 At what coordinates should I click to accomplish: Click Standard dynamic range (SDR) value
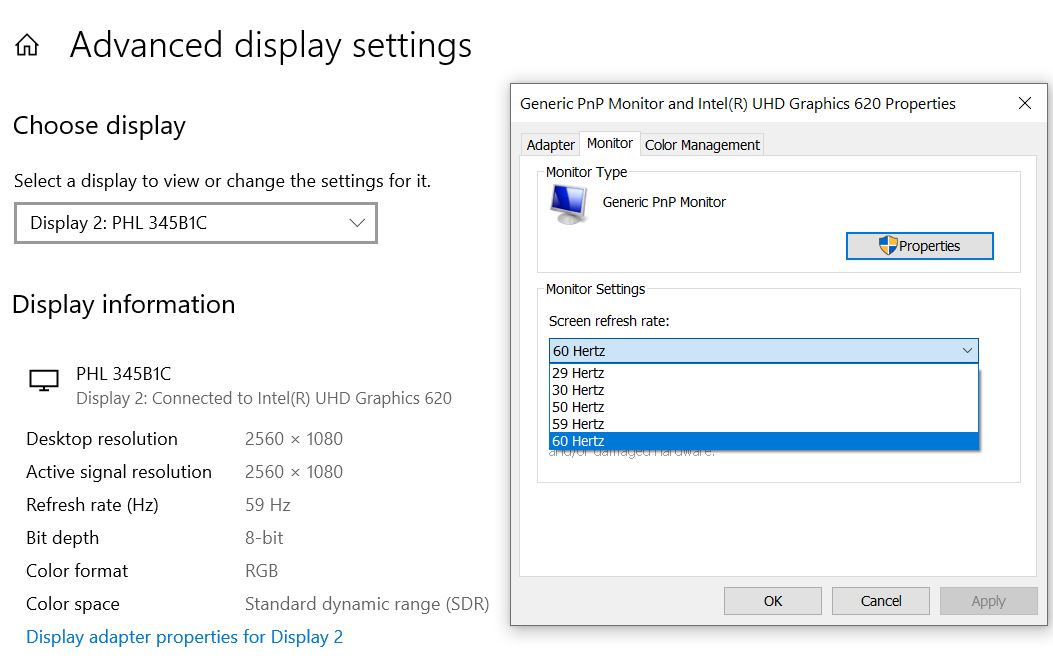coord(367,604)
